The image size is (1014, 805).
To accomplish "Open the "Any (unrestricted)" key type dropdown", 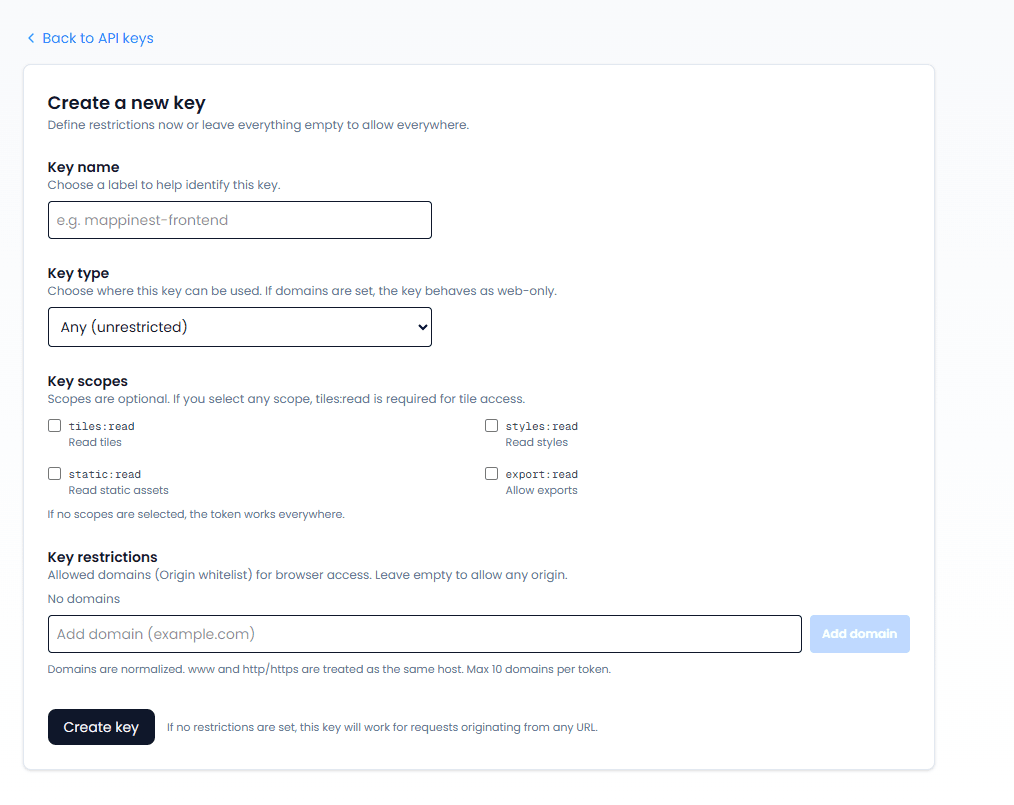I will pyautogui.click(x=240, y=326).
